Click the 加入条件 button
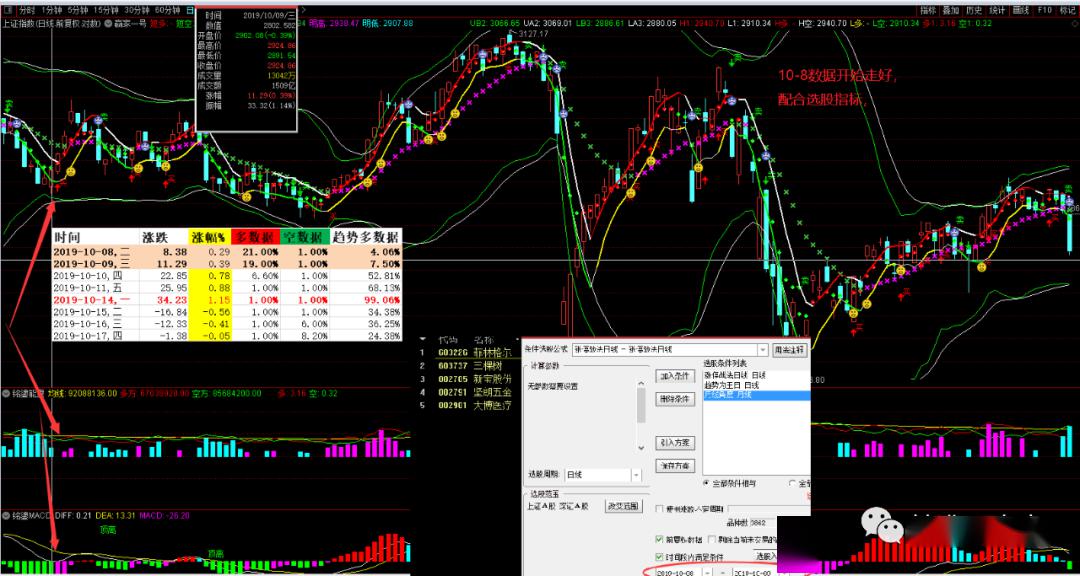The height and width of the screenshot is (576, 1080). [x=674, y=376]
